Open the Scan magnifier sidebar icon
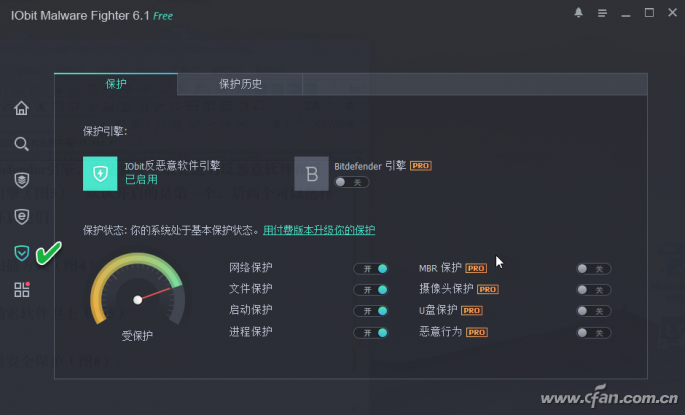This screenshot has width=685, height=415. tap(21, 144)
